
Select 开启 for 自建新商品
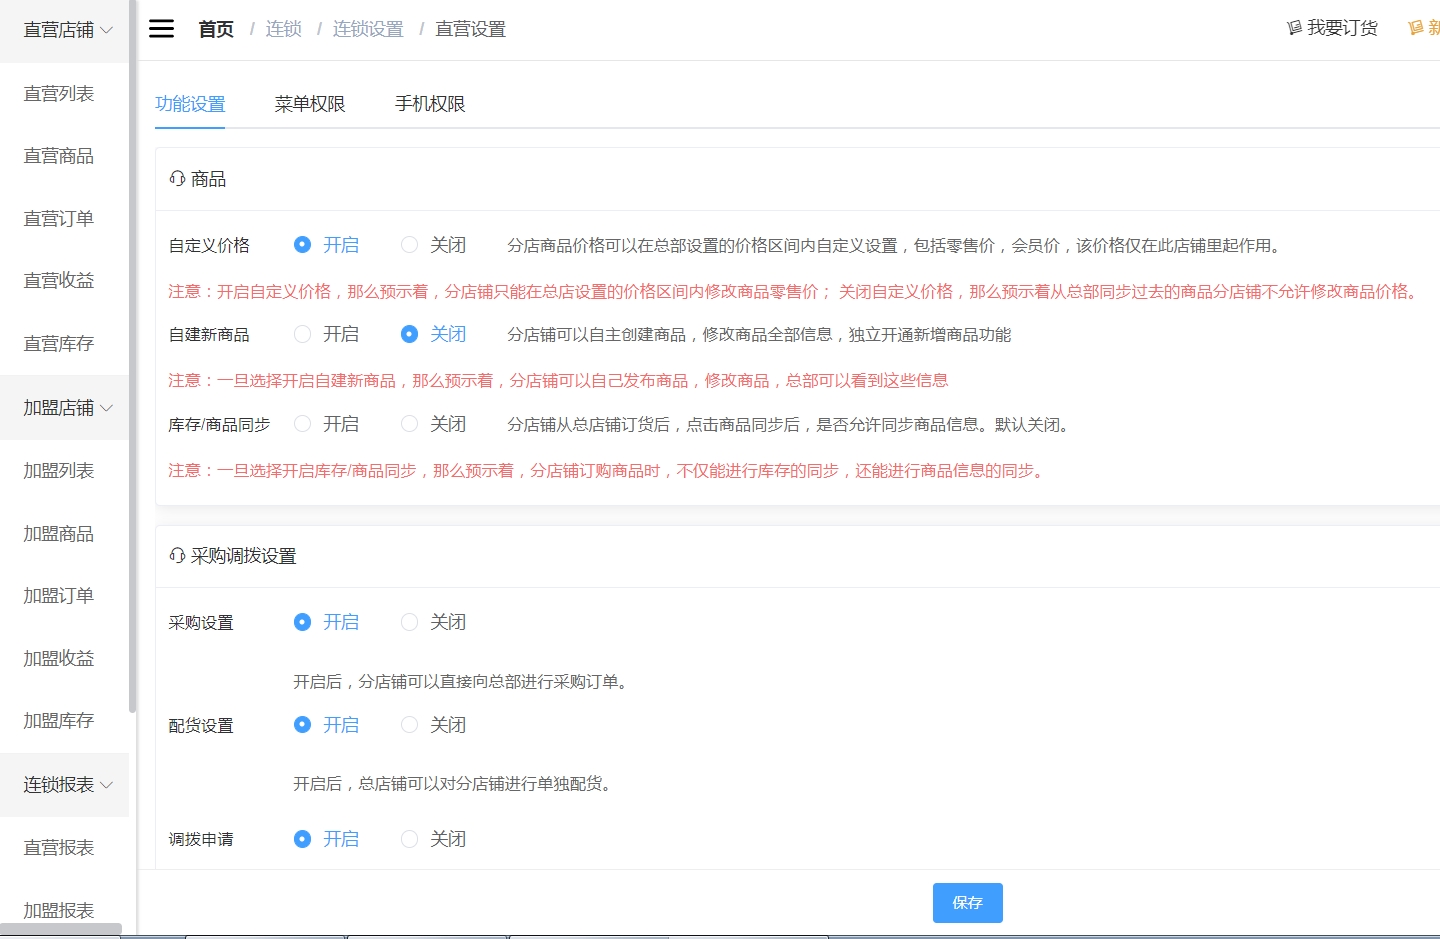[x=327, y=334]
